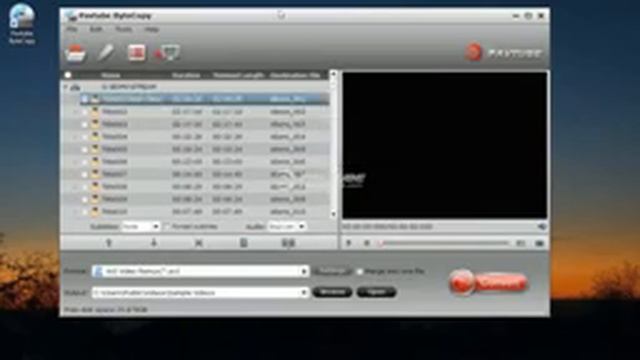Click the film icon of the title 02 row

click(95, 111)
